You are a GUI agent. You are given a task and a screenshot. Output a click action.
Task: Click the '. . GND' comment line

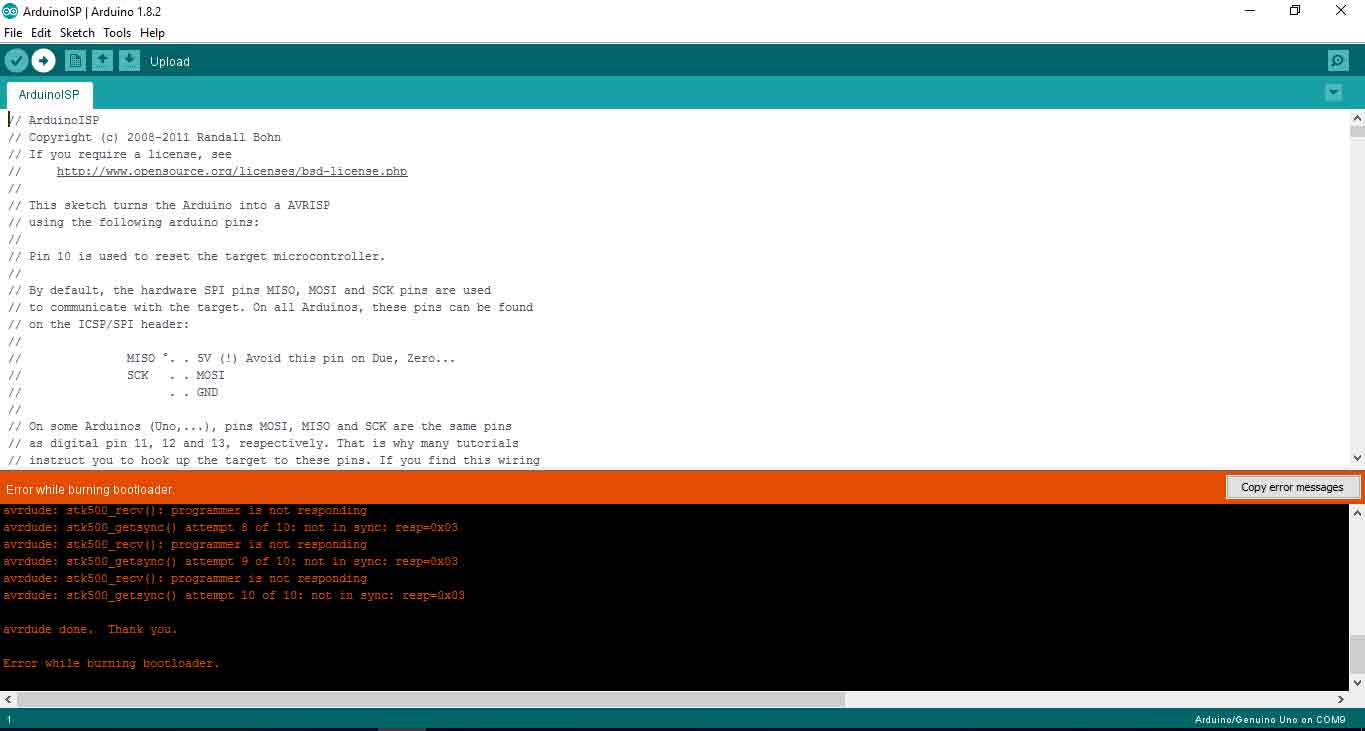coord(113,392)
